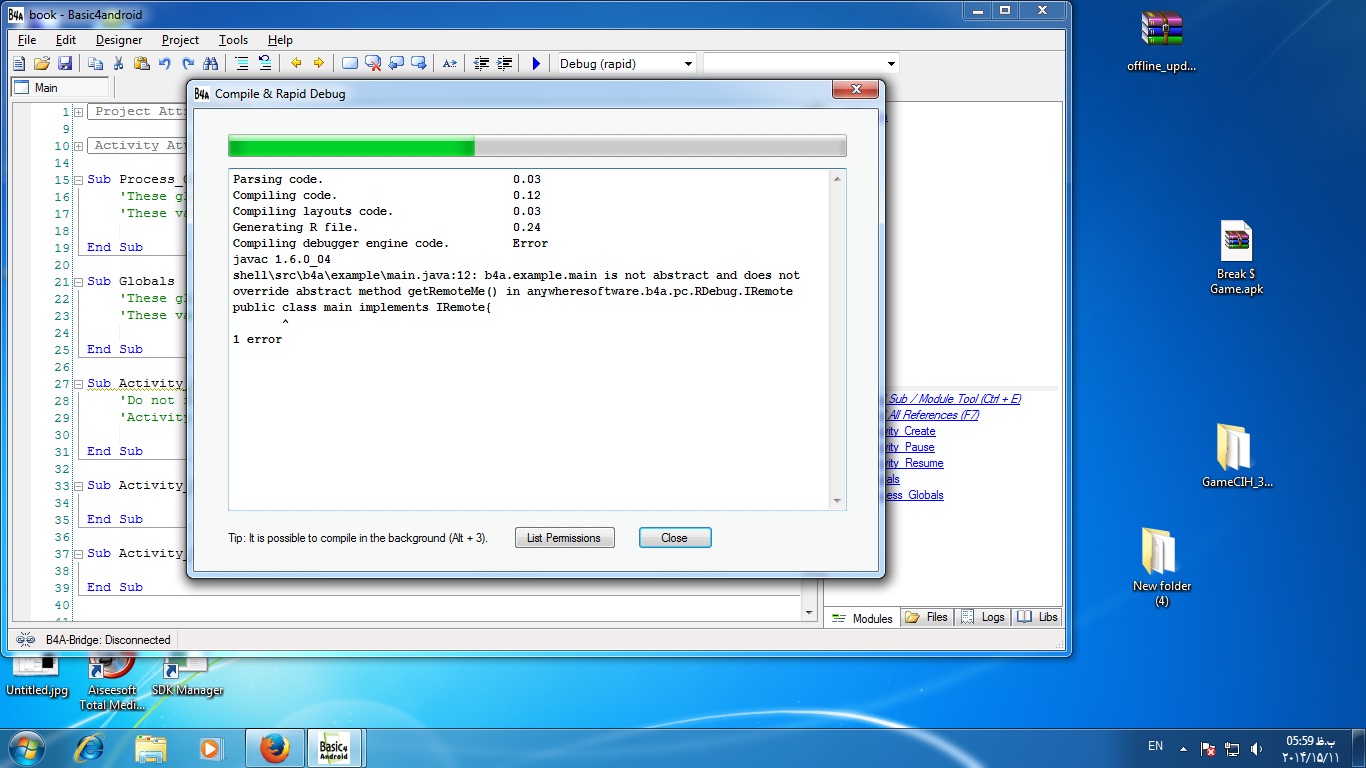Screen dimensions: 1366x768
Task: Redo with the toolbar arrow icon
Action: point(187,63)
